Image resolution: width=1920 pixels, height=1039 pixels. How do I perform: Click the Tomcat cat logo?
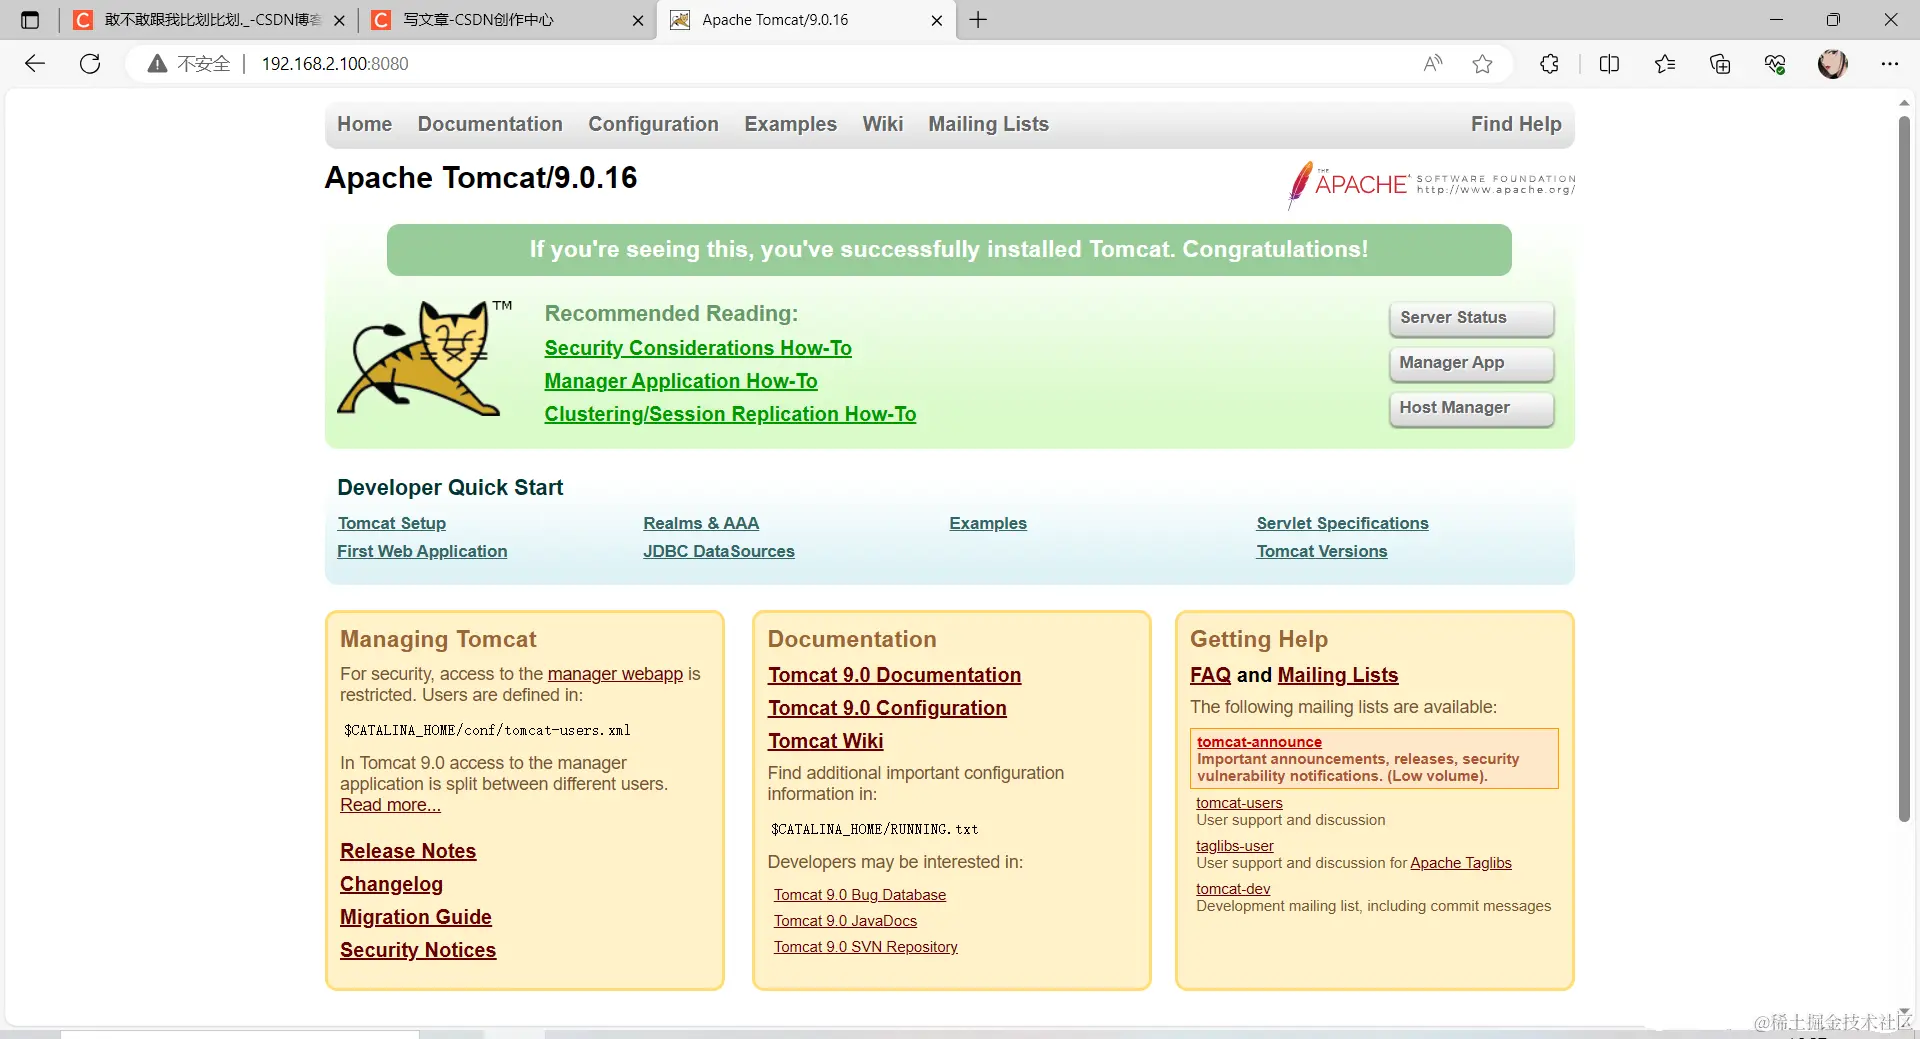click(424, 358)
